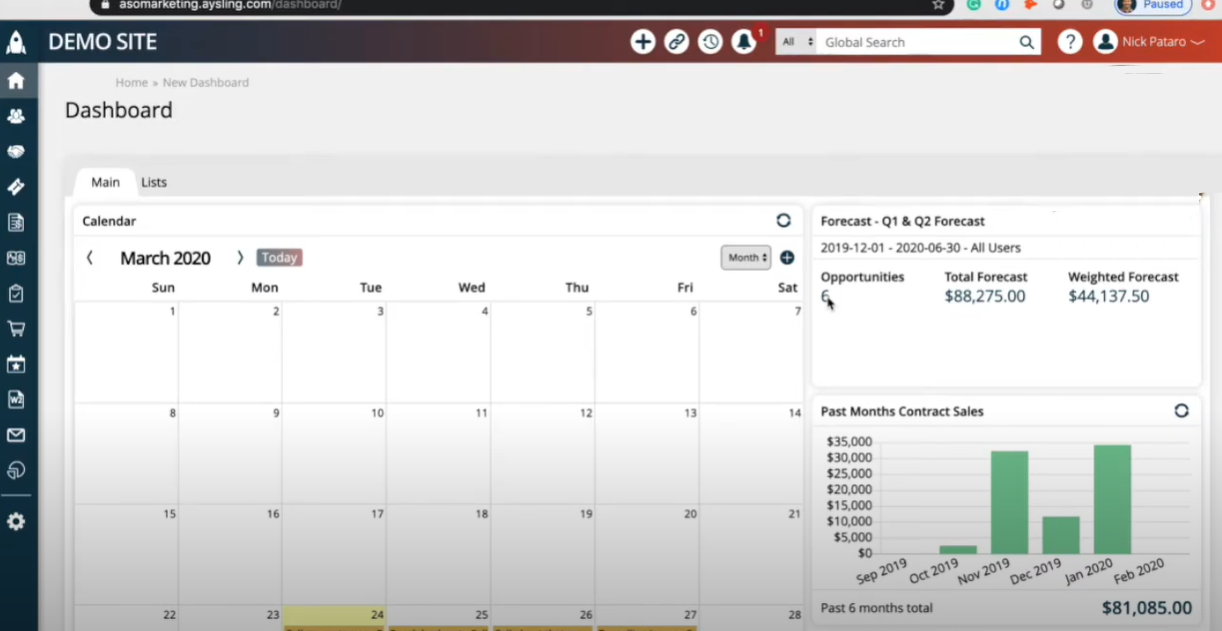
Task: Go to previous month arrow
Action: (x=90, y=257)
